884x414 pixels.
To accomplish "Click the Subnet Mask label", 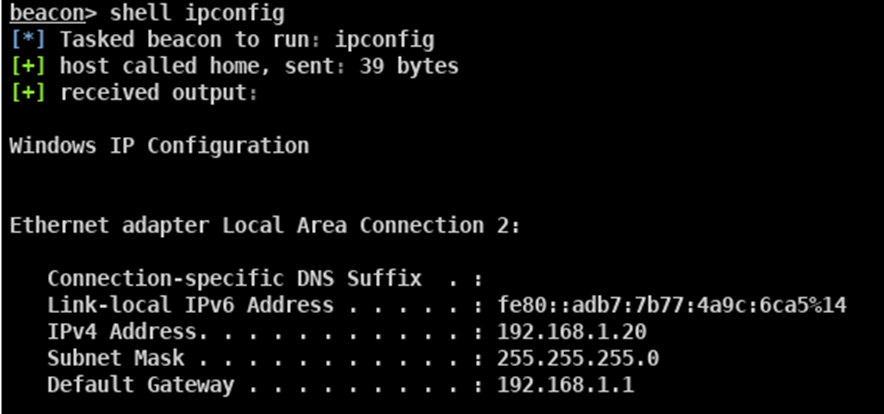I will [x=116, y=358].
